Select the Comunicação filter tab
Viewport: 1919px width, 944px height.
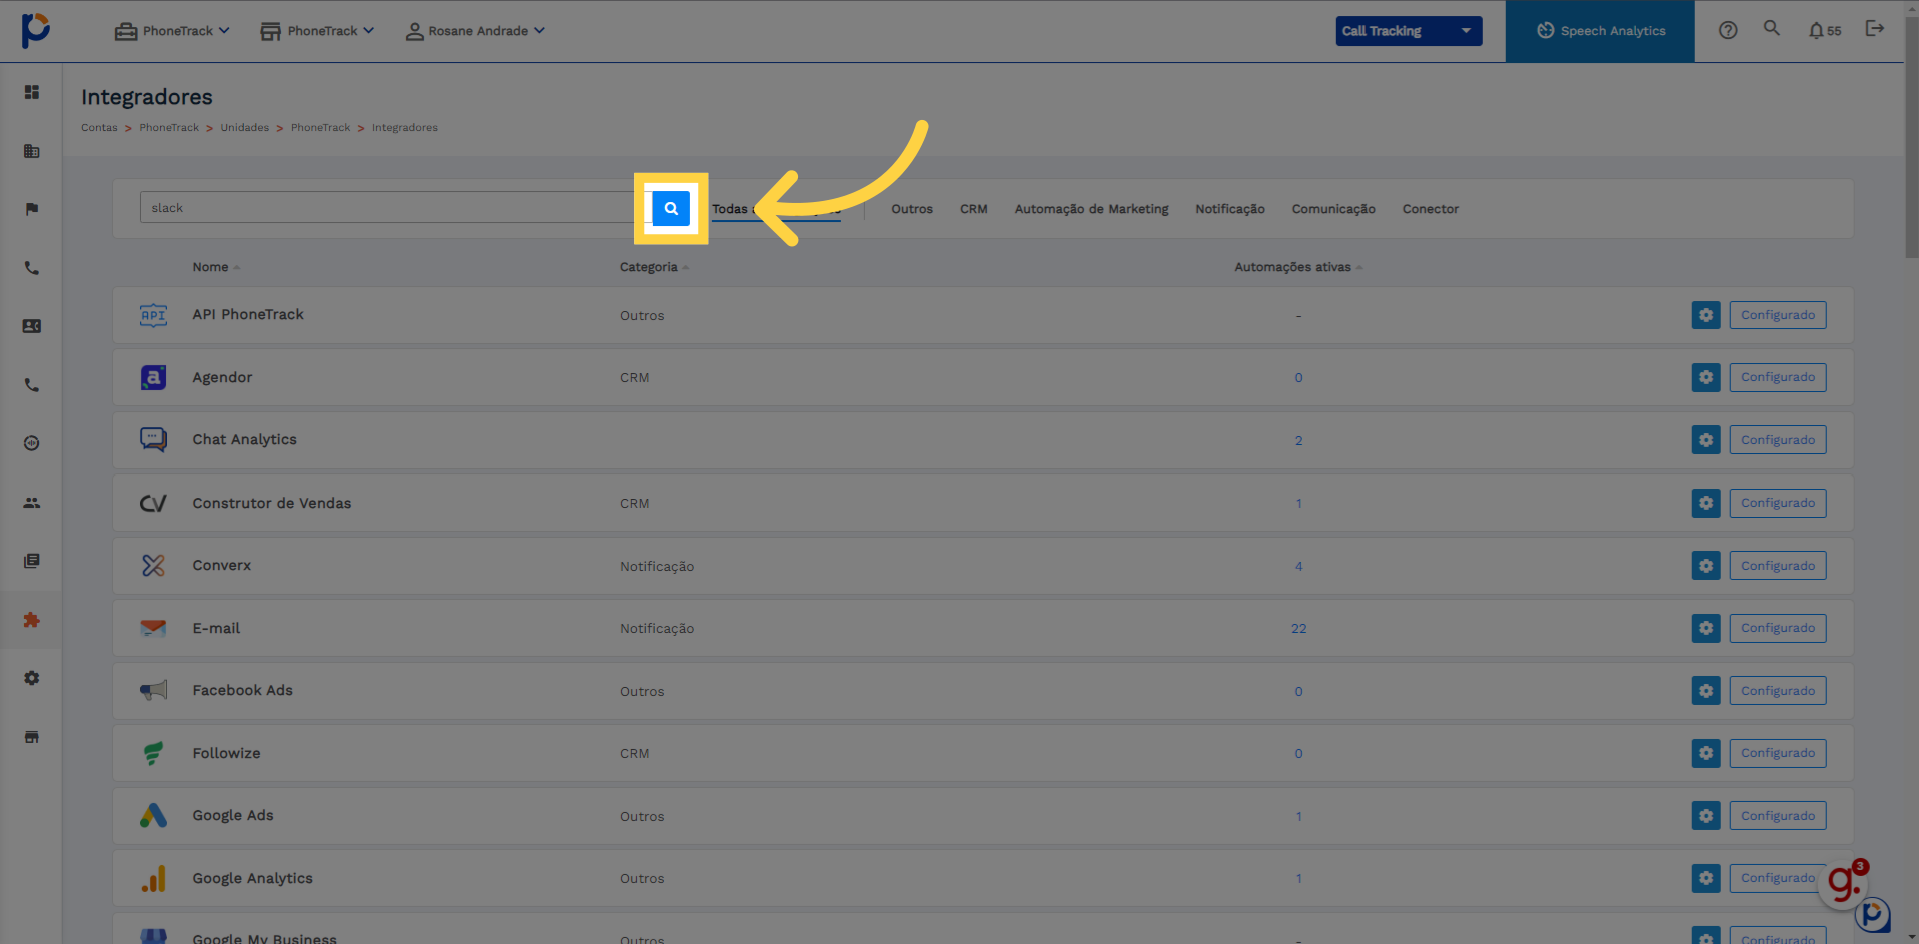tap(1333, 209)
